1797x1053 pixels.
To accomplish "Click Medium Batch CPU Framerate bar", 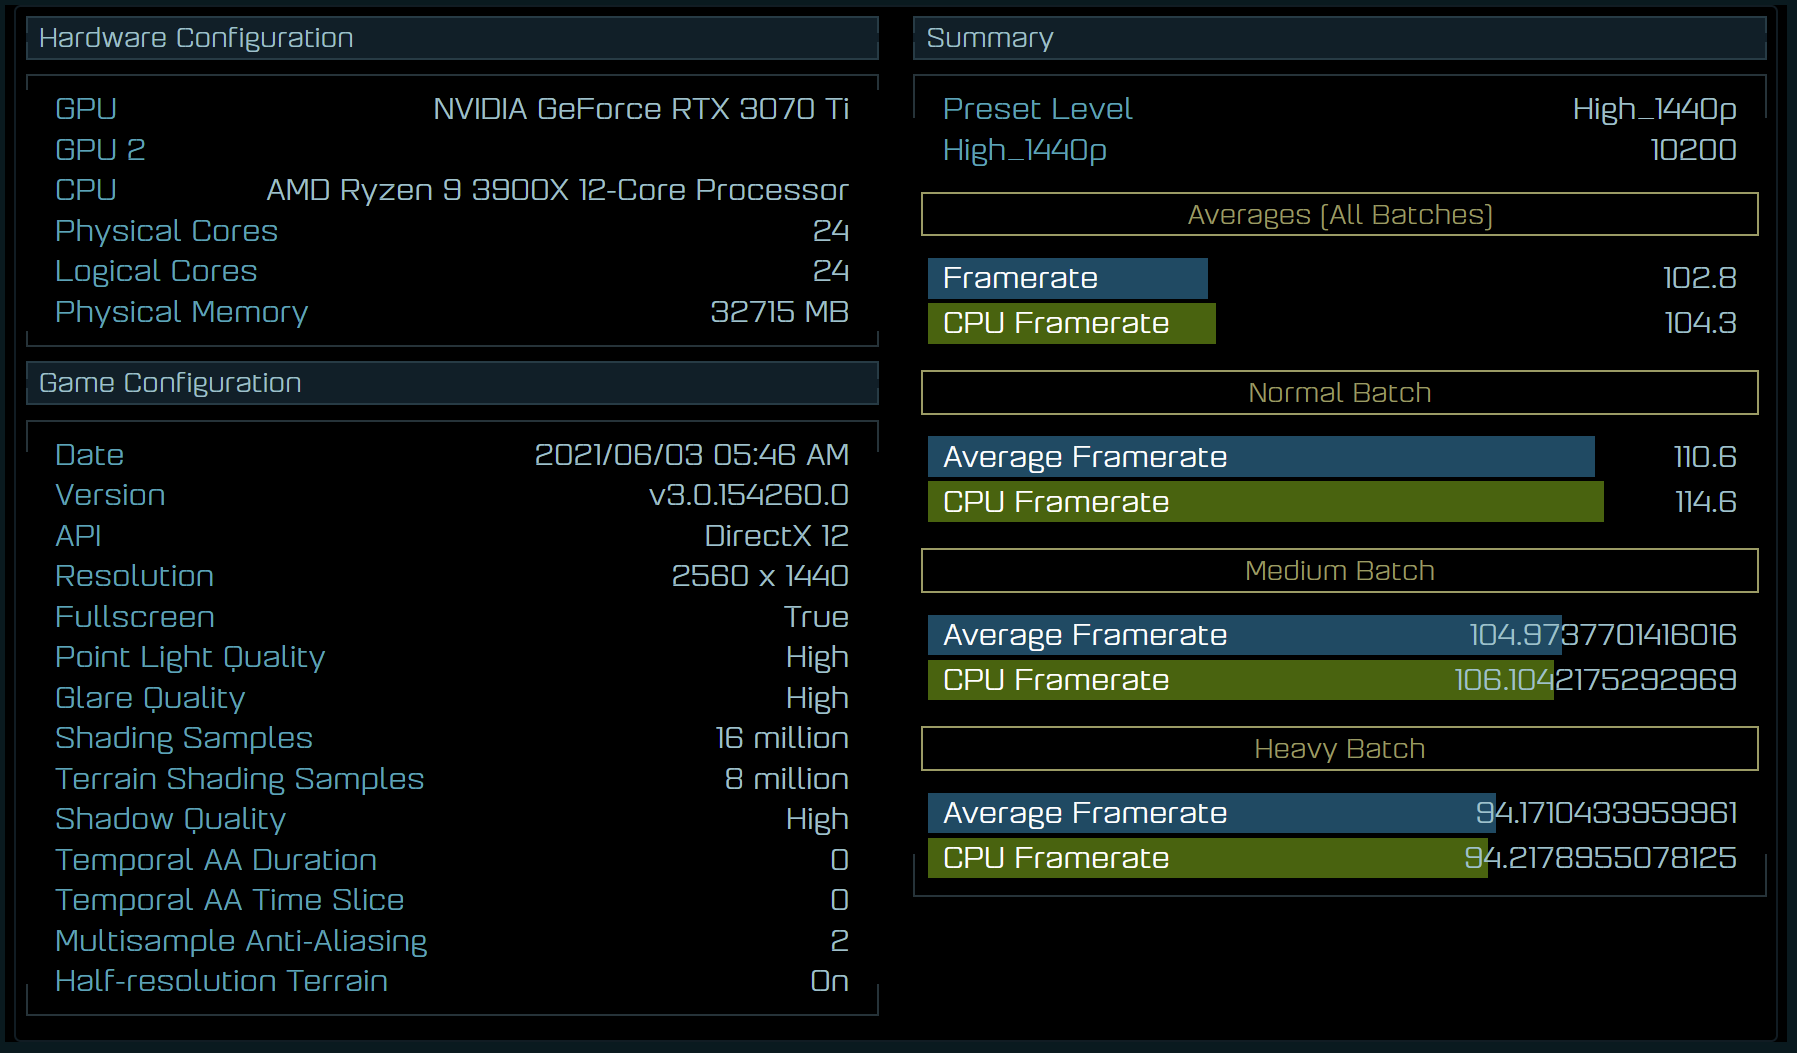I will pyautogui.click(x=1241, y=680).
